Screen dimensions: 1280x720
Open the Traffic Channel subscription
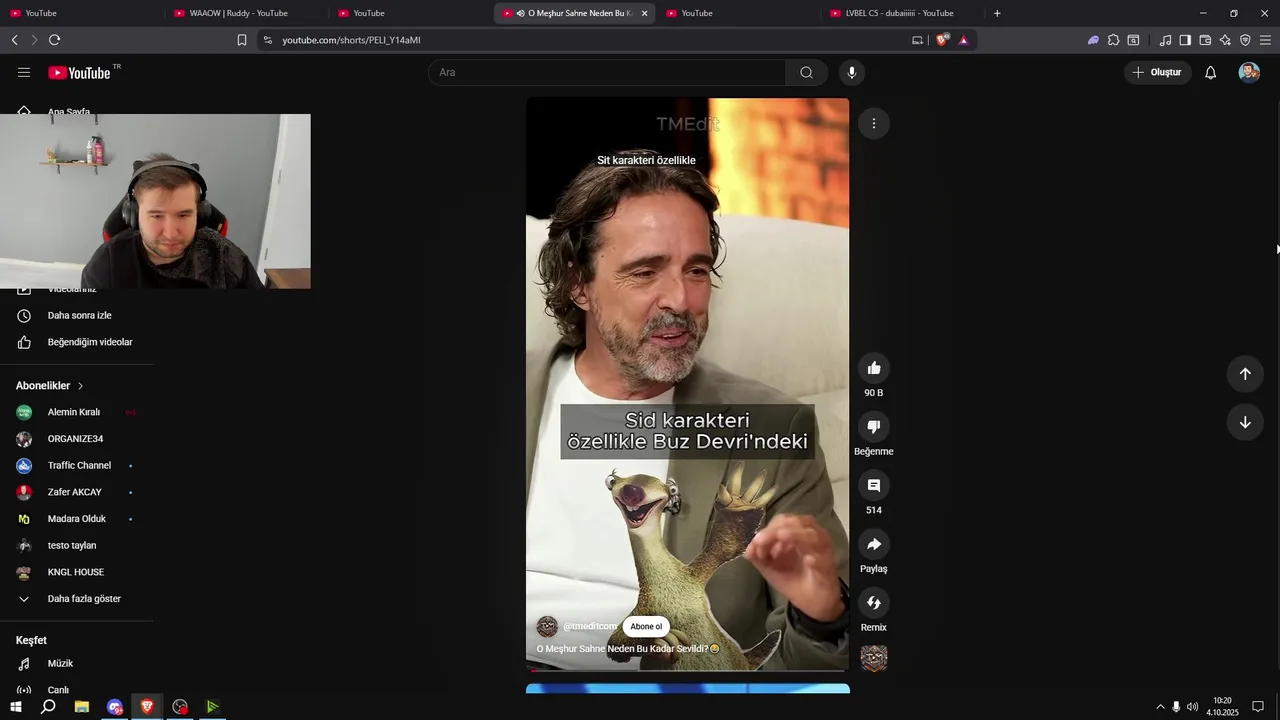point(77,466)
